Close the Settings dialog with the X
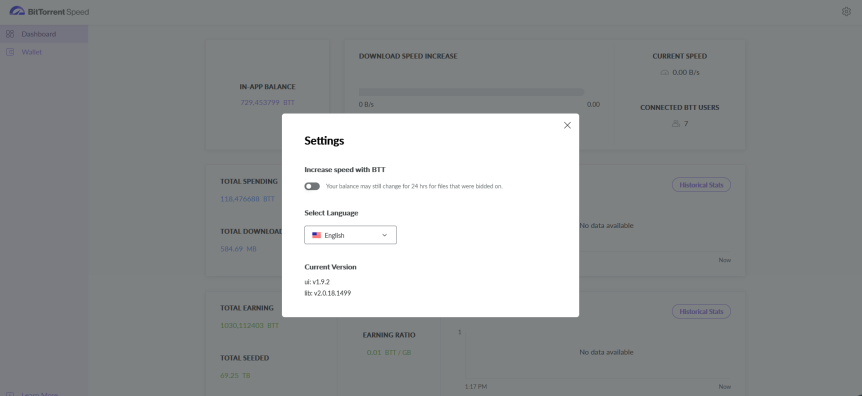862x396 pixels. click(x=567, y=125)
